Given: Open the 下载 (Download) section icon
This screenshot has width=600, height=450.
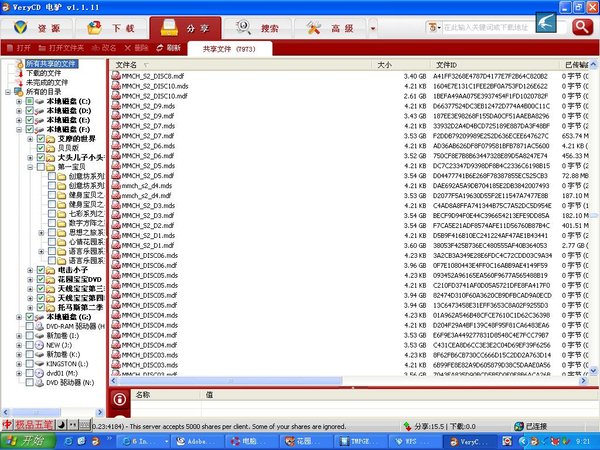Looking at the screenshot, I should pos(95,28).
